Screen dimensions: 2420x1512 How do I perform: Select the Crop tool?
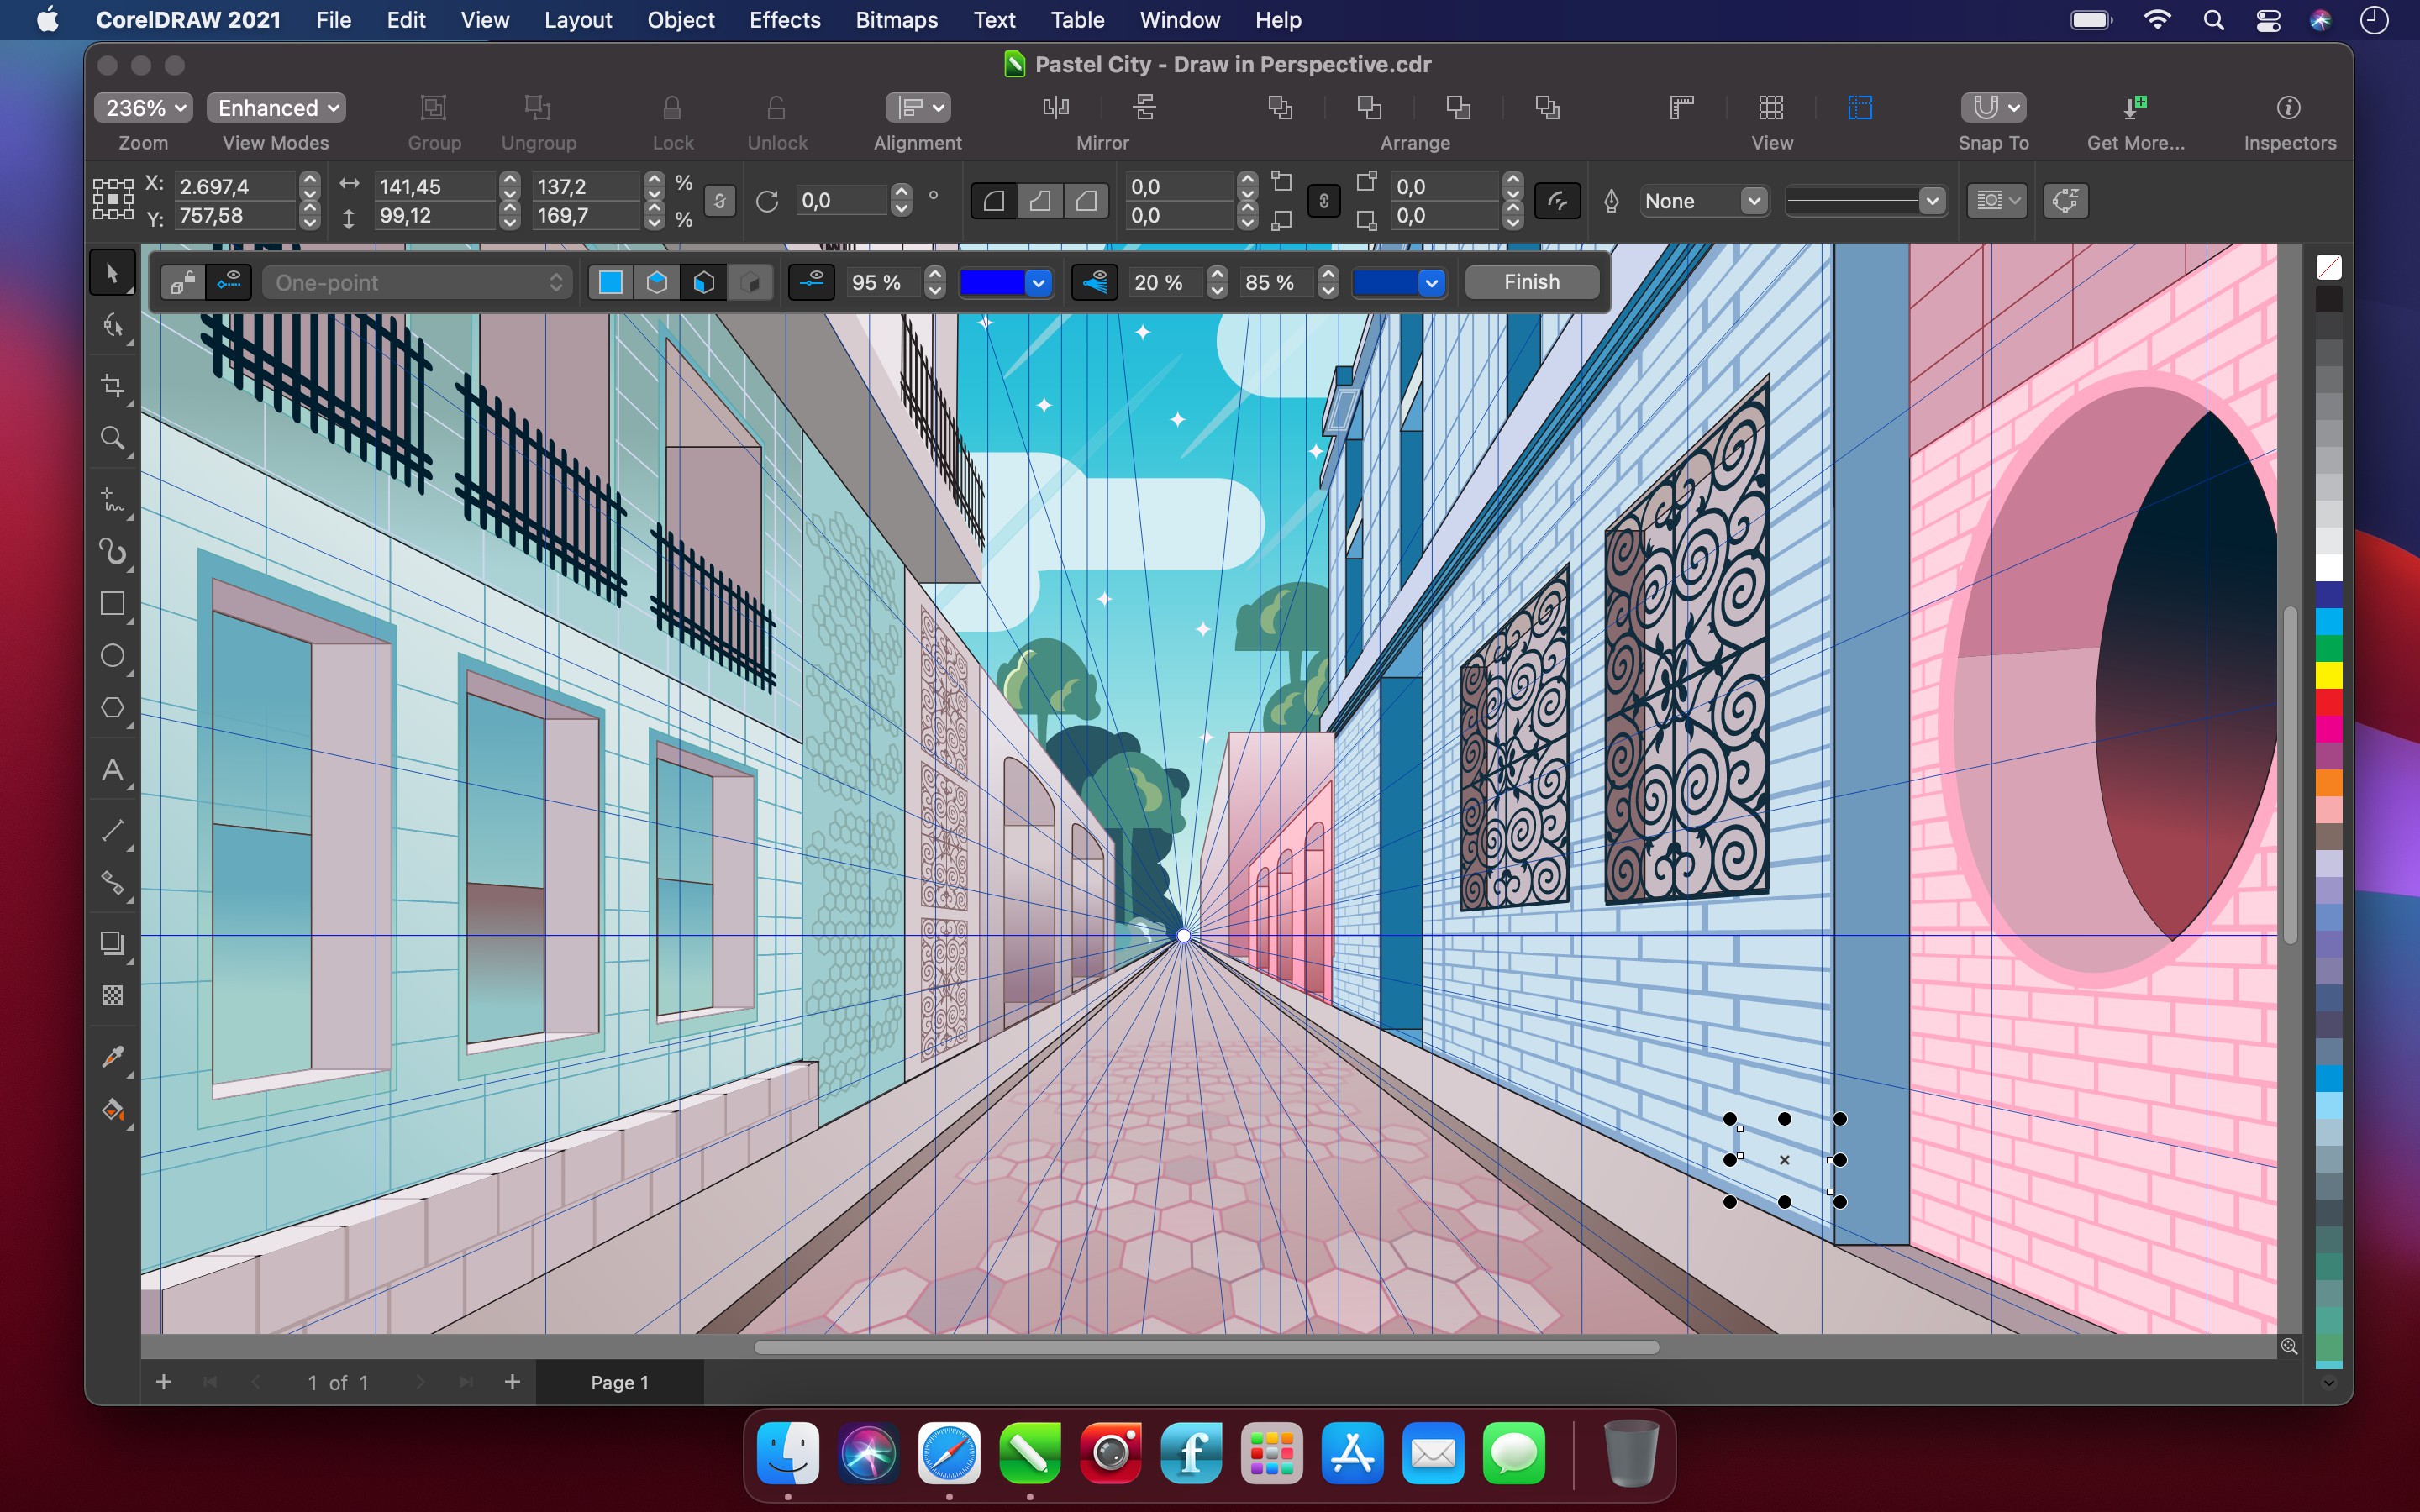[113, 383]
